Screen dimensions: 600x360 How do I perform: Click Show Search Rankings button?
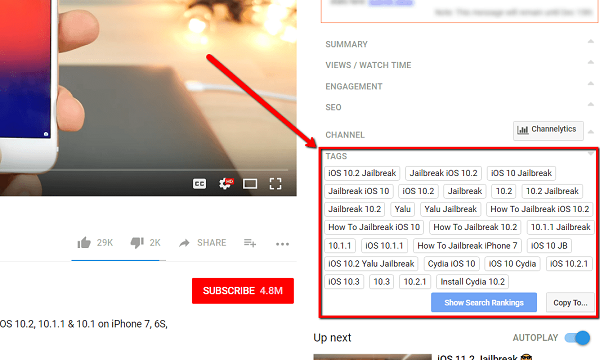pos(484,303)
